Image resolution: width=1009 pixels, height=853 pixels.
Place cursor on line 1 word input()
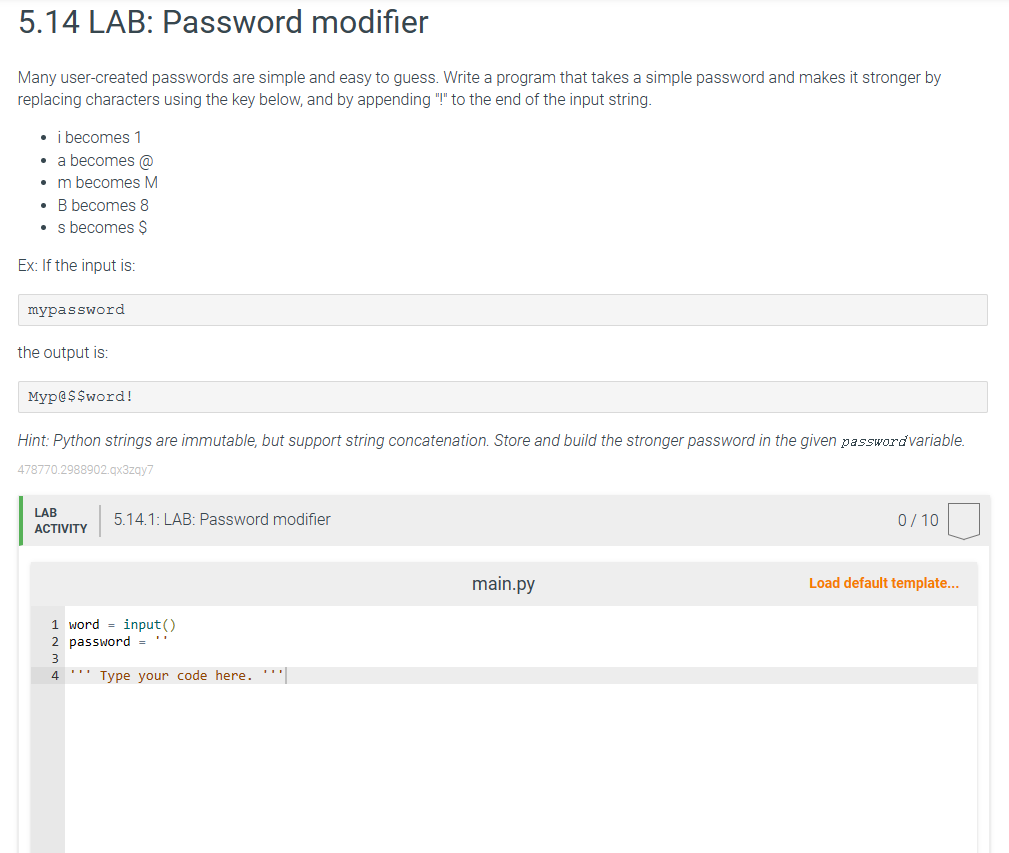pos(149,625)
